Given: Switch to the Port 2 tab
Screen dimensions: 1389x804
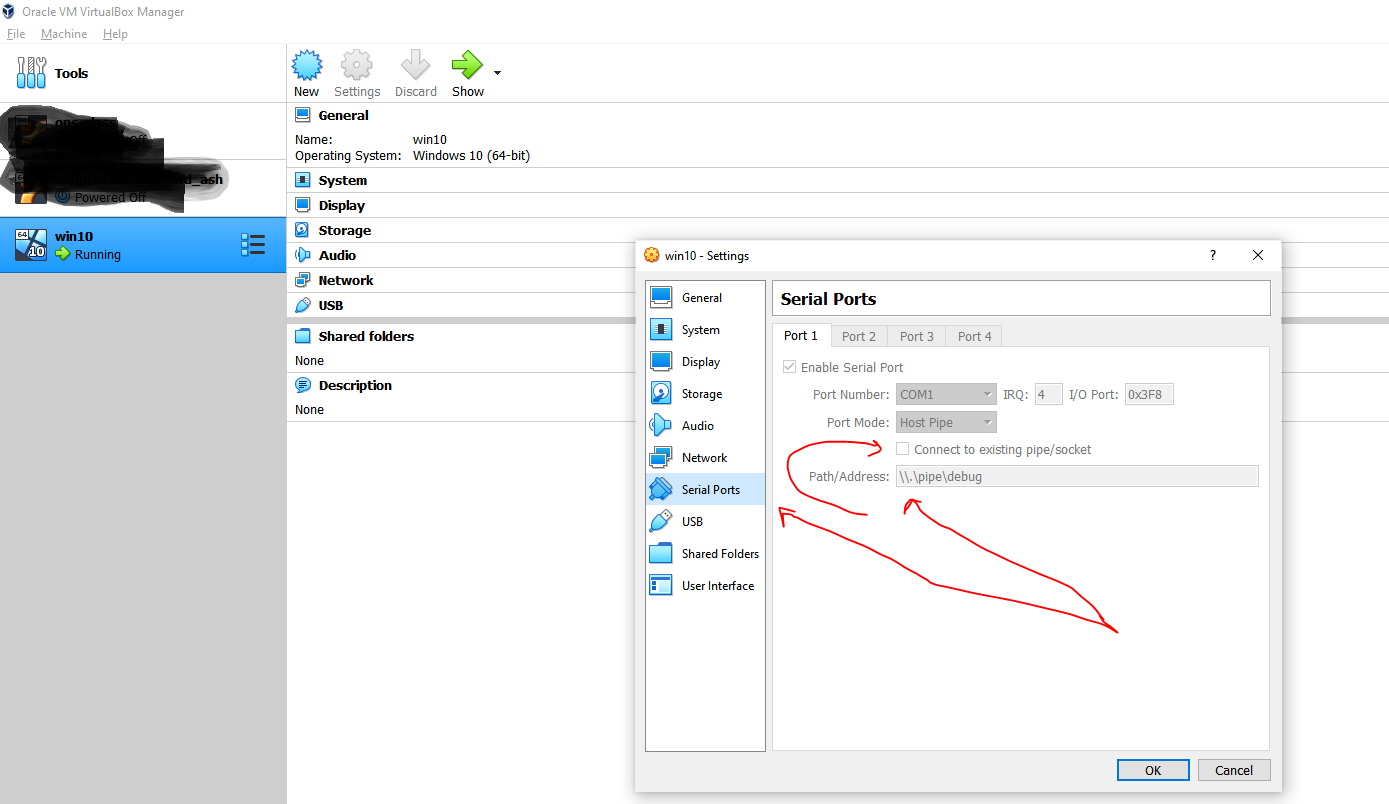Looking at the screenshot, I should (x=859, y=336).
